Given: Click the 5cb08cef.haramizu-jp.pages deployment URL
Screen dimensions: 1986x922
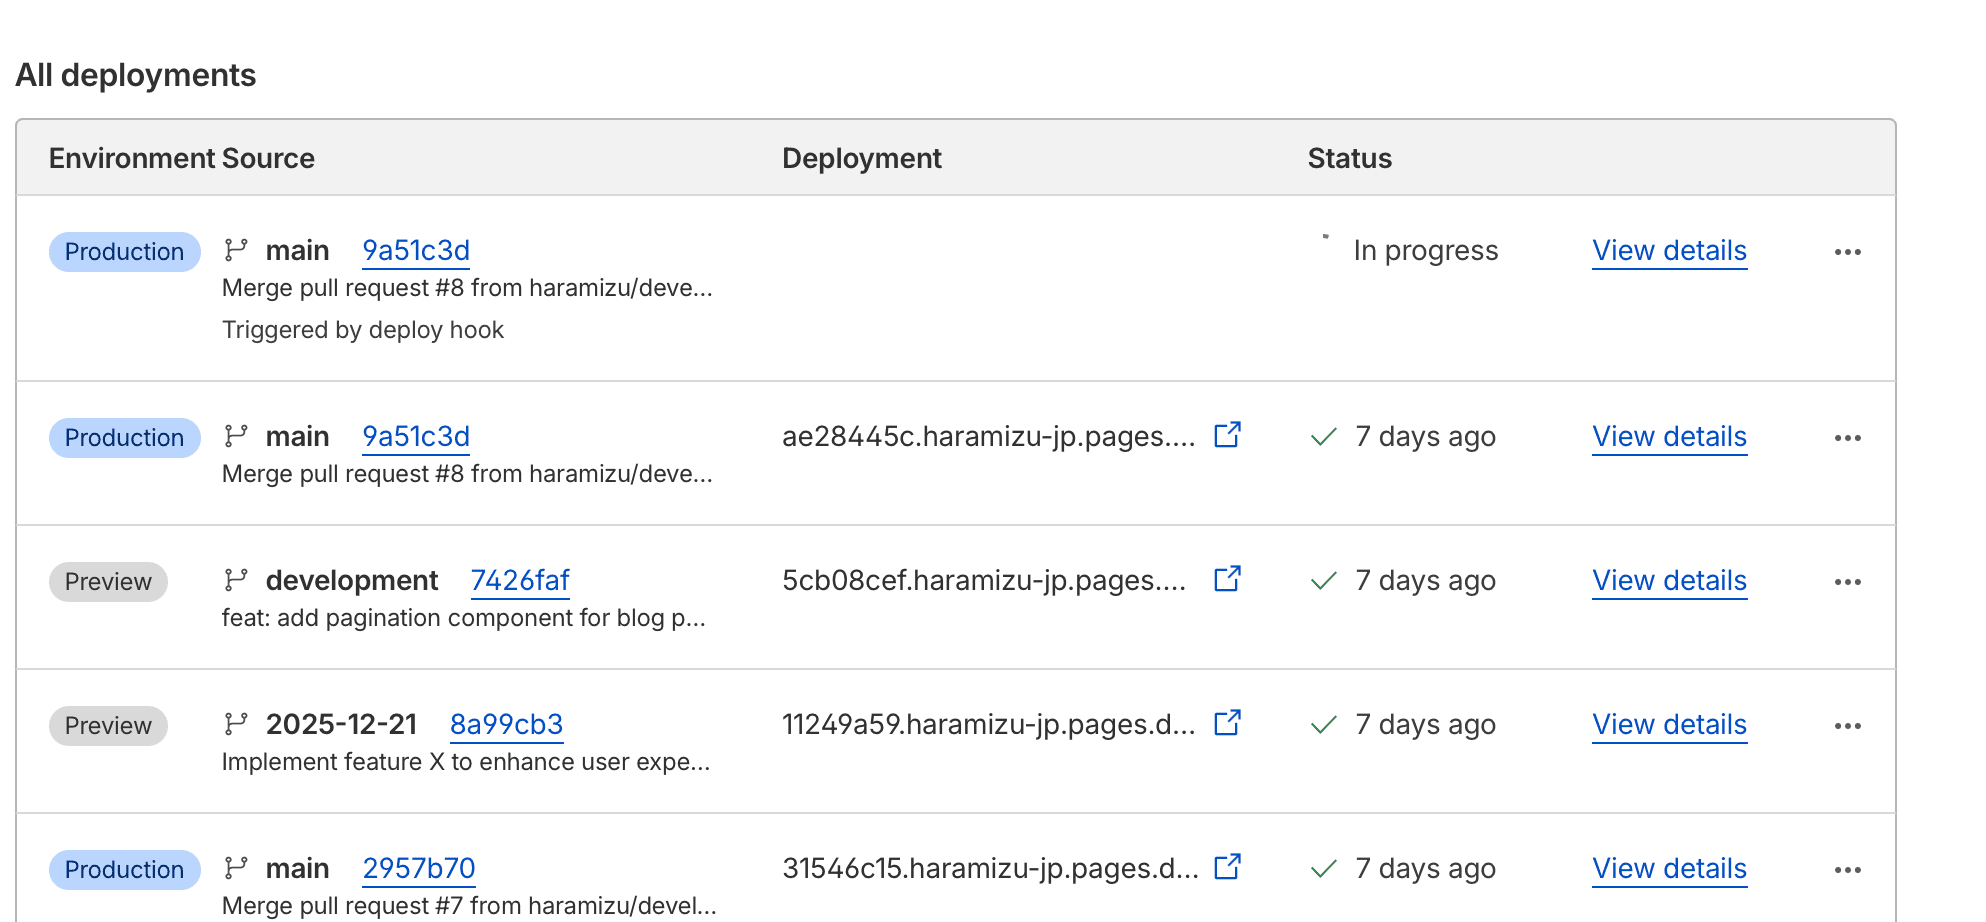Looking at the screenshot, I should pyautogui.click(x=983, y=581).
